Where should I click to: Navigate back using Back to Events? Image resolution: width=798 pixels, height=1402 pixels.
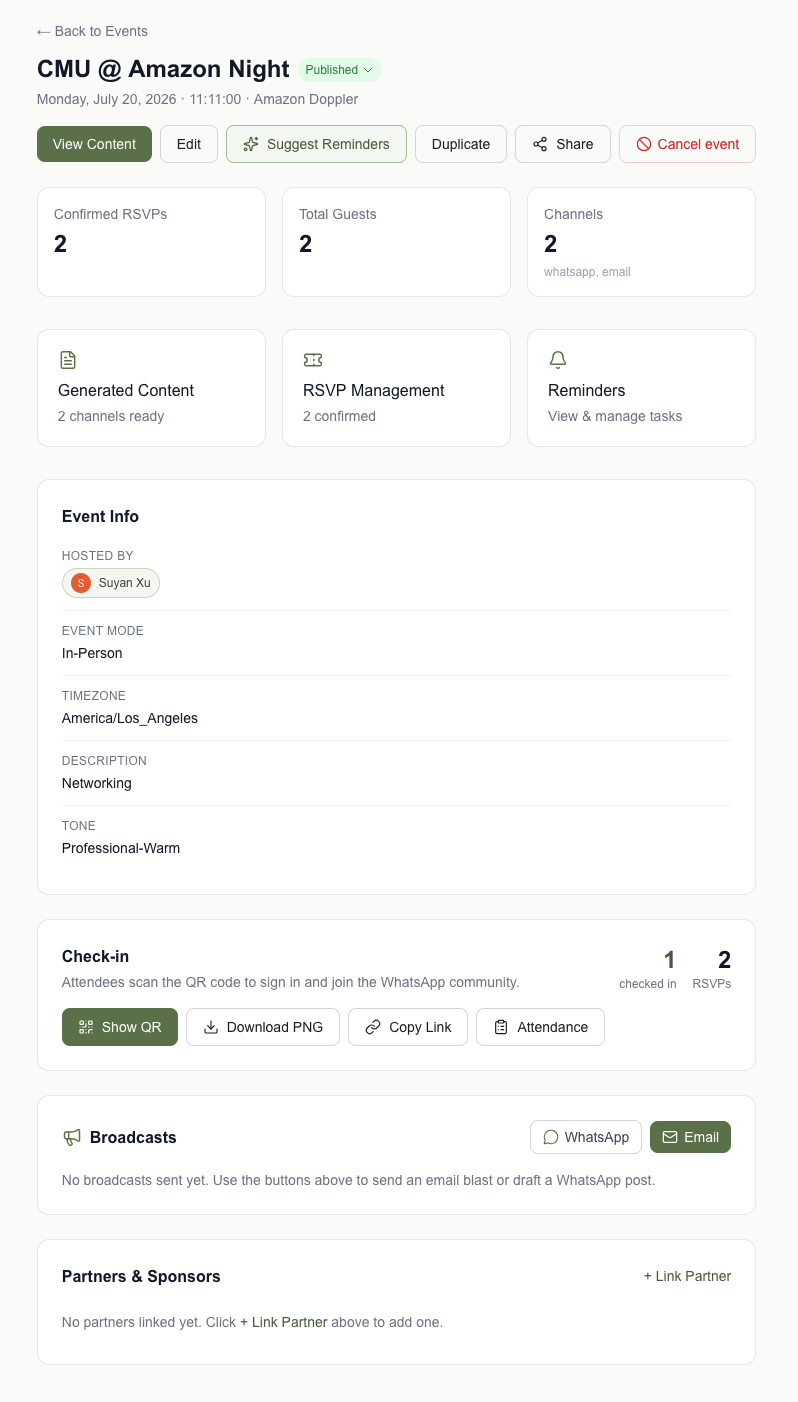(91, 31)
